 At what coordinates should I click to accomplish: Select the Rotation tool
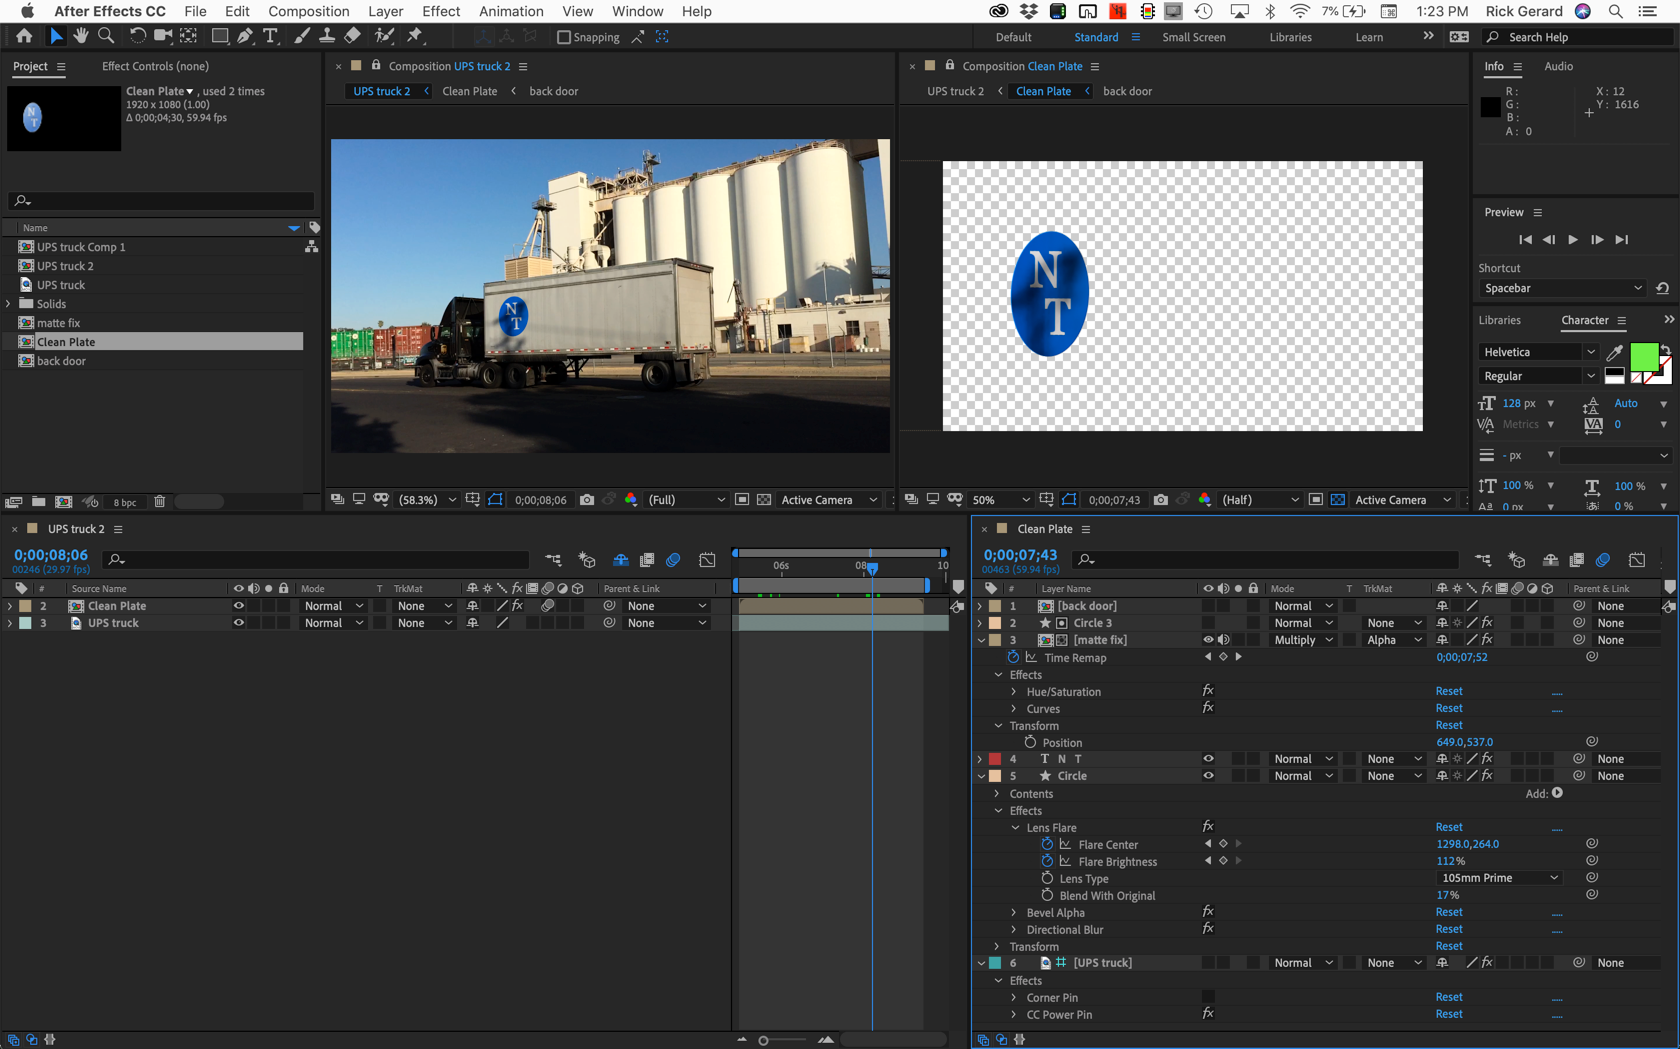137,36
